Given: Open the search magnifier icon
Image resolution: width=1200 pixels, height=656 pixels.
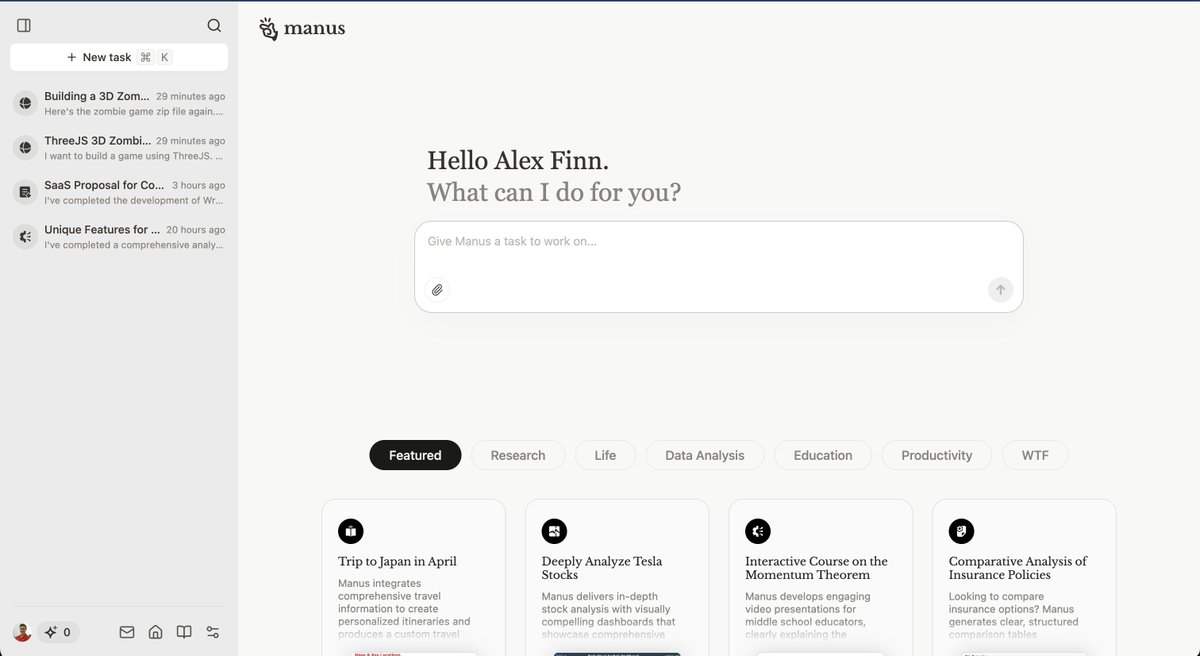Looking at the screenshot, I should tap(214, 26).
